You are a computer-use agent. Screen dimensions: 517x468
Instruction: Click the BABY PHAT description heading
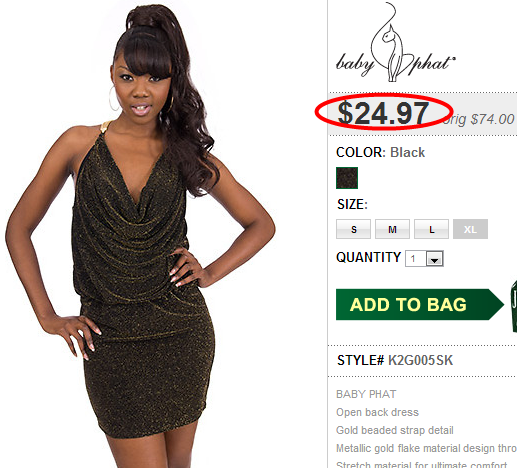tap(366, 394)
